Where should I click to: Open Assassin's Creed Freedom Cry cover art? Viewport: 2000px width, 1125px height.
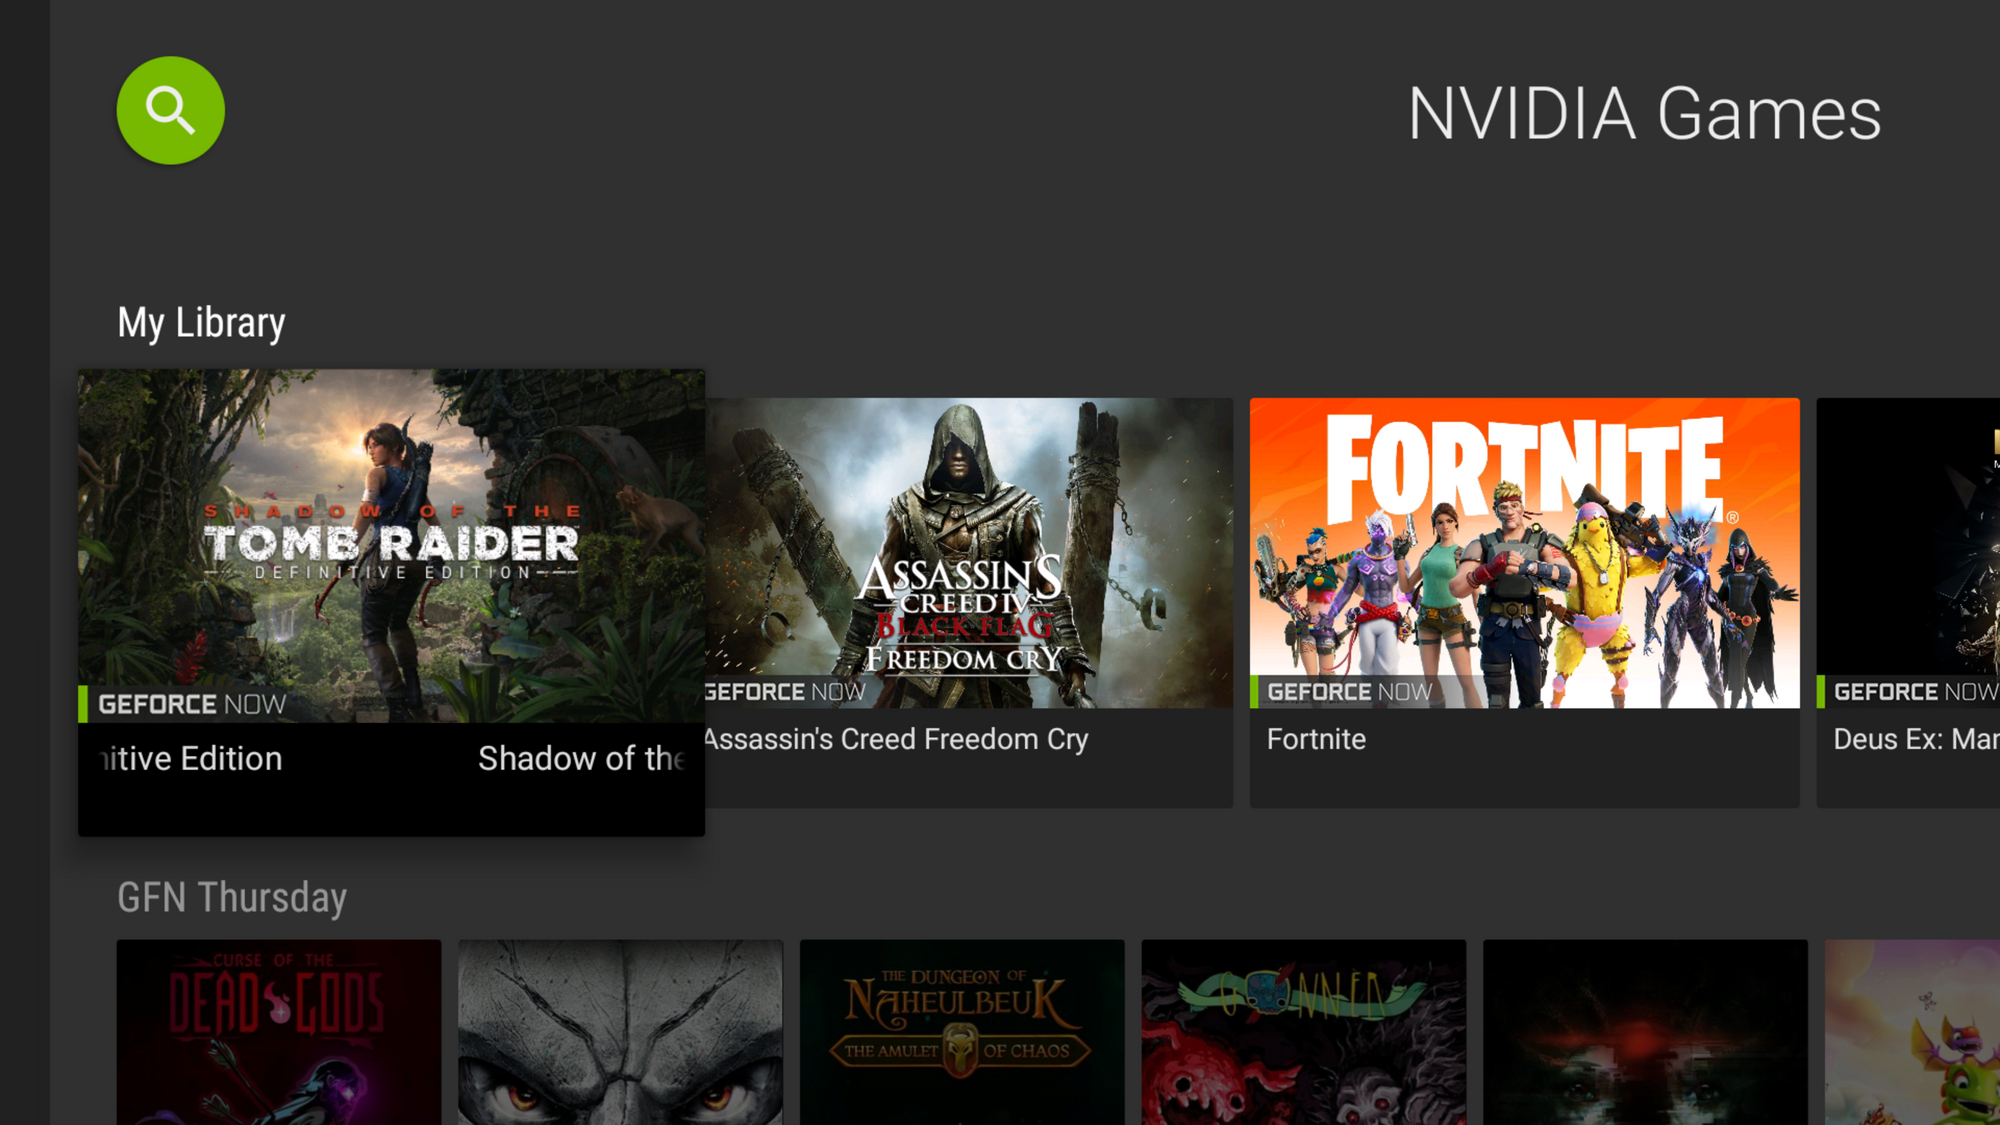[x=969, y=553]
